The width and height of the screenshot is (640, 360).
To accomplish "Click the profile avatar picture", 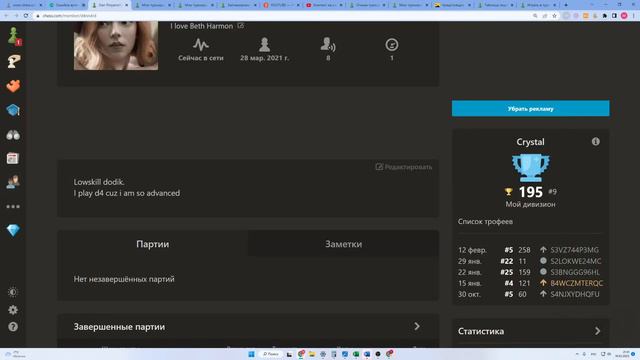I will pyautogui.click(x=116, y=46).
